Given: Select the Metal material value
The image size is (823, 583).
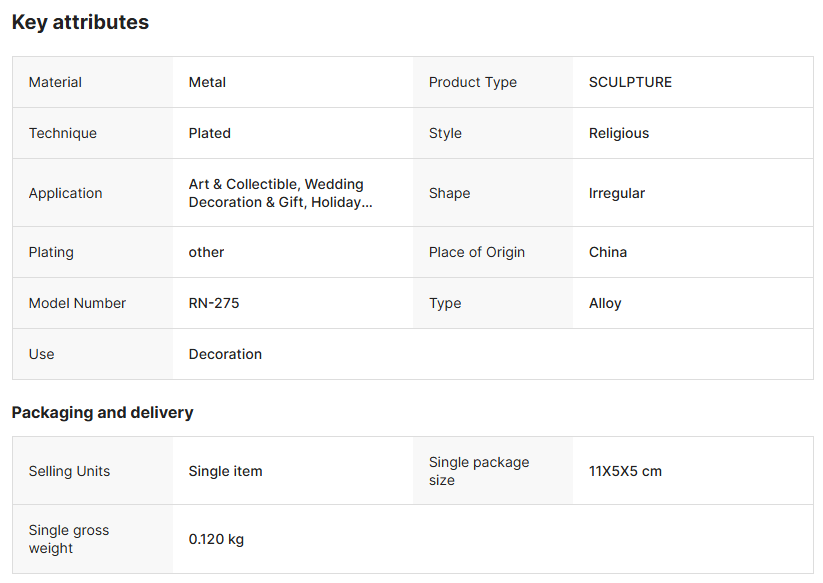Looking at the screenshot, I should pyautogui.click(x=207, y=82).
